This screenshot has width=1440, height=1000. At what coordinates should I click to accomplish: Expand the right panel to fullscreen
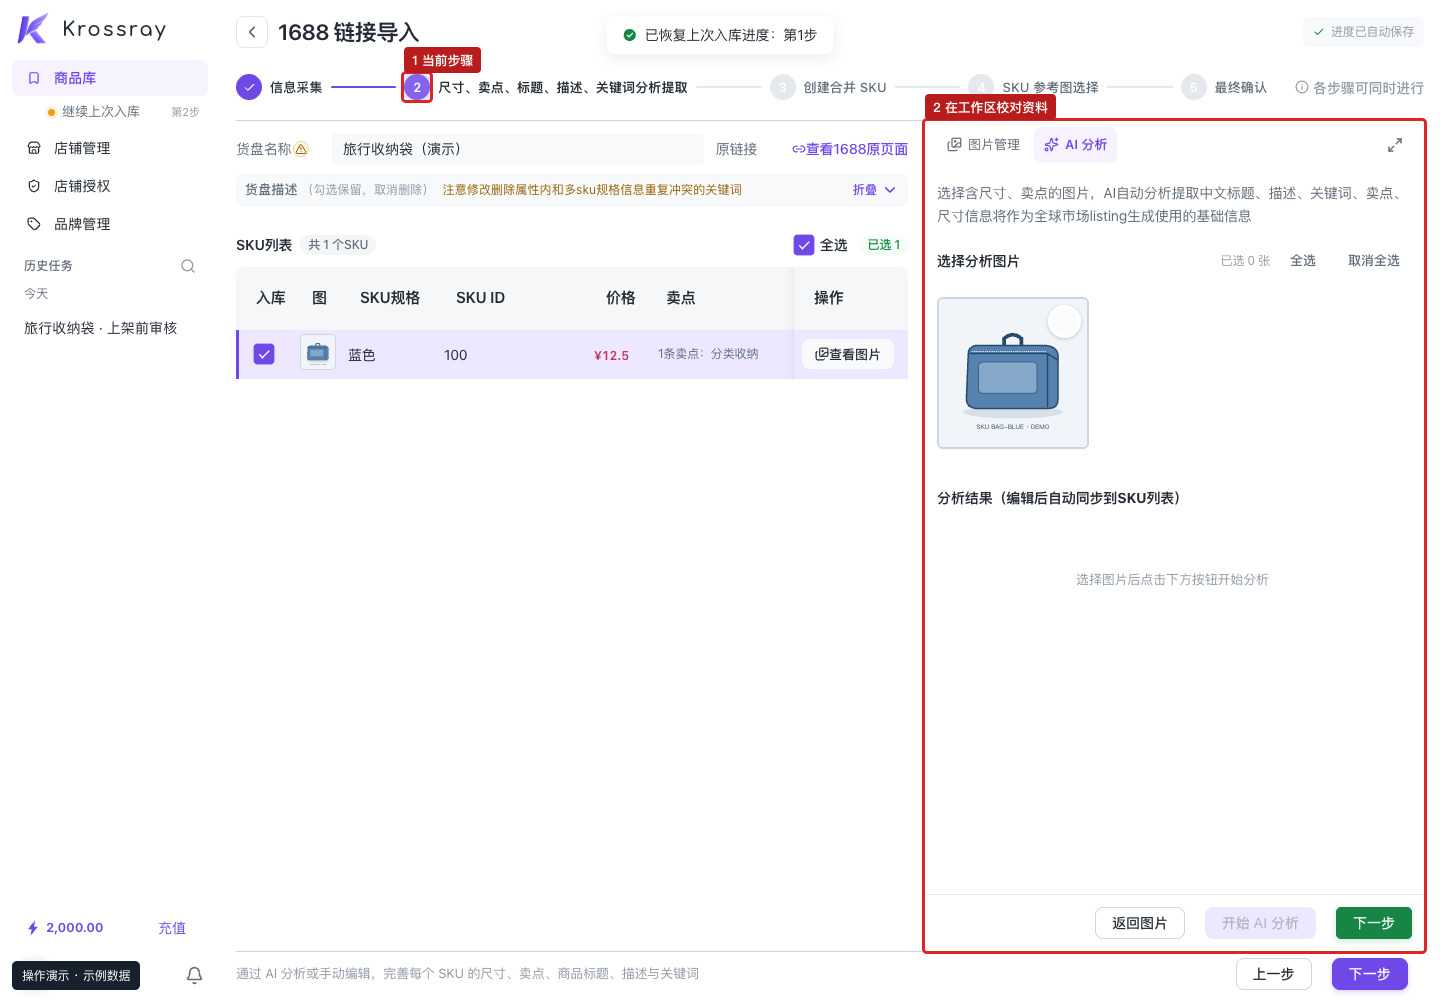tap(1395, 146)
